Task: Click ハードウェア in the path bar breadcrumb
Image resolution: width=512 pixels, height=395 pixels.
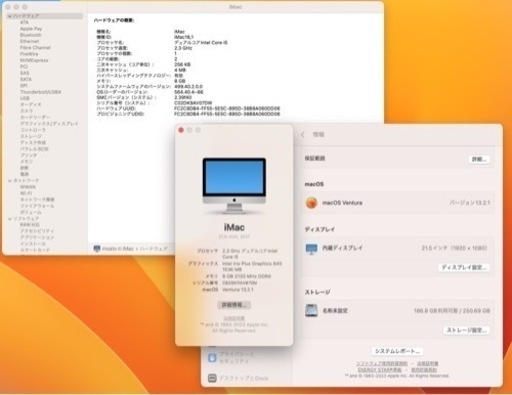Action: point(153,249)
